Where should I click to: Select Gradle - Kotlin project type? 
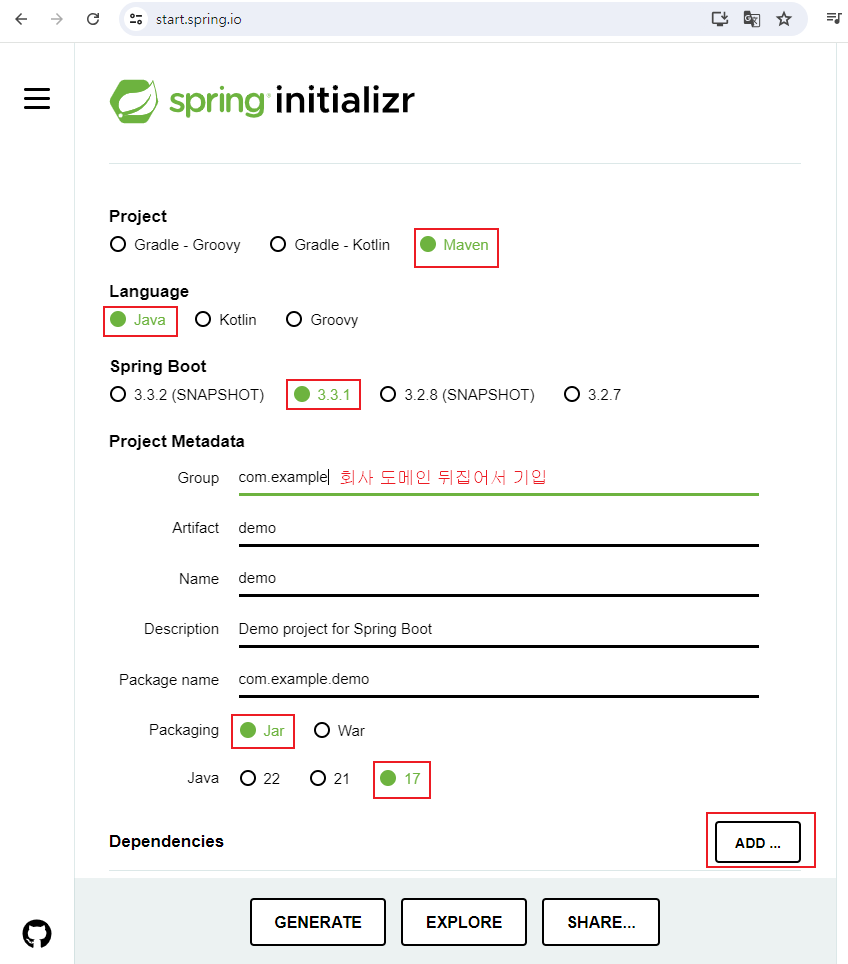(330, 245)
